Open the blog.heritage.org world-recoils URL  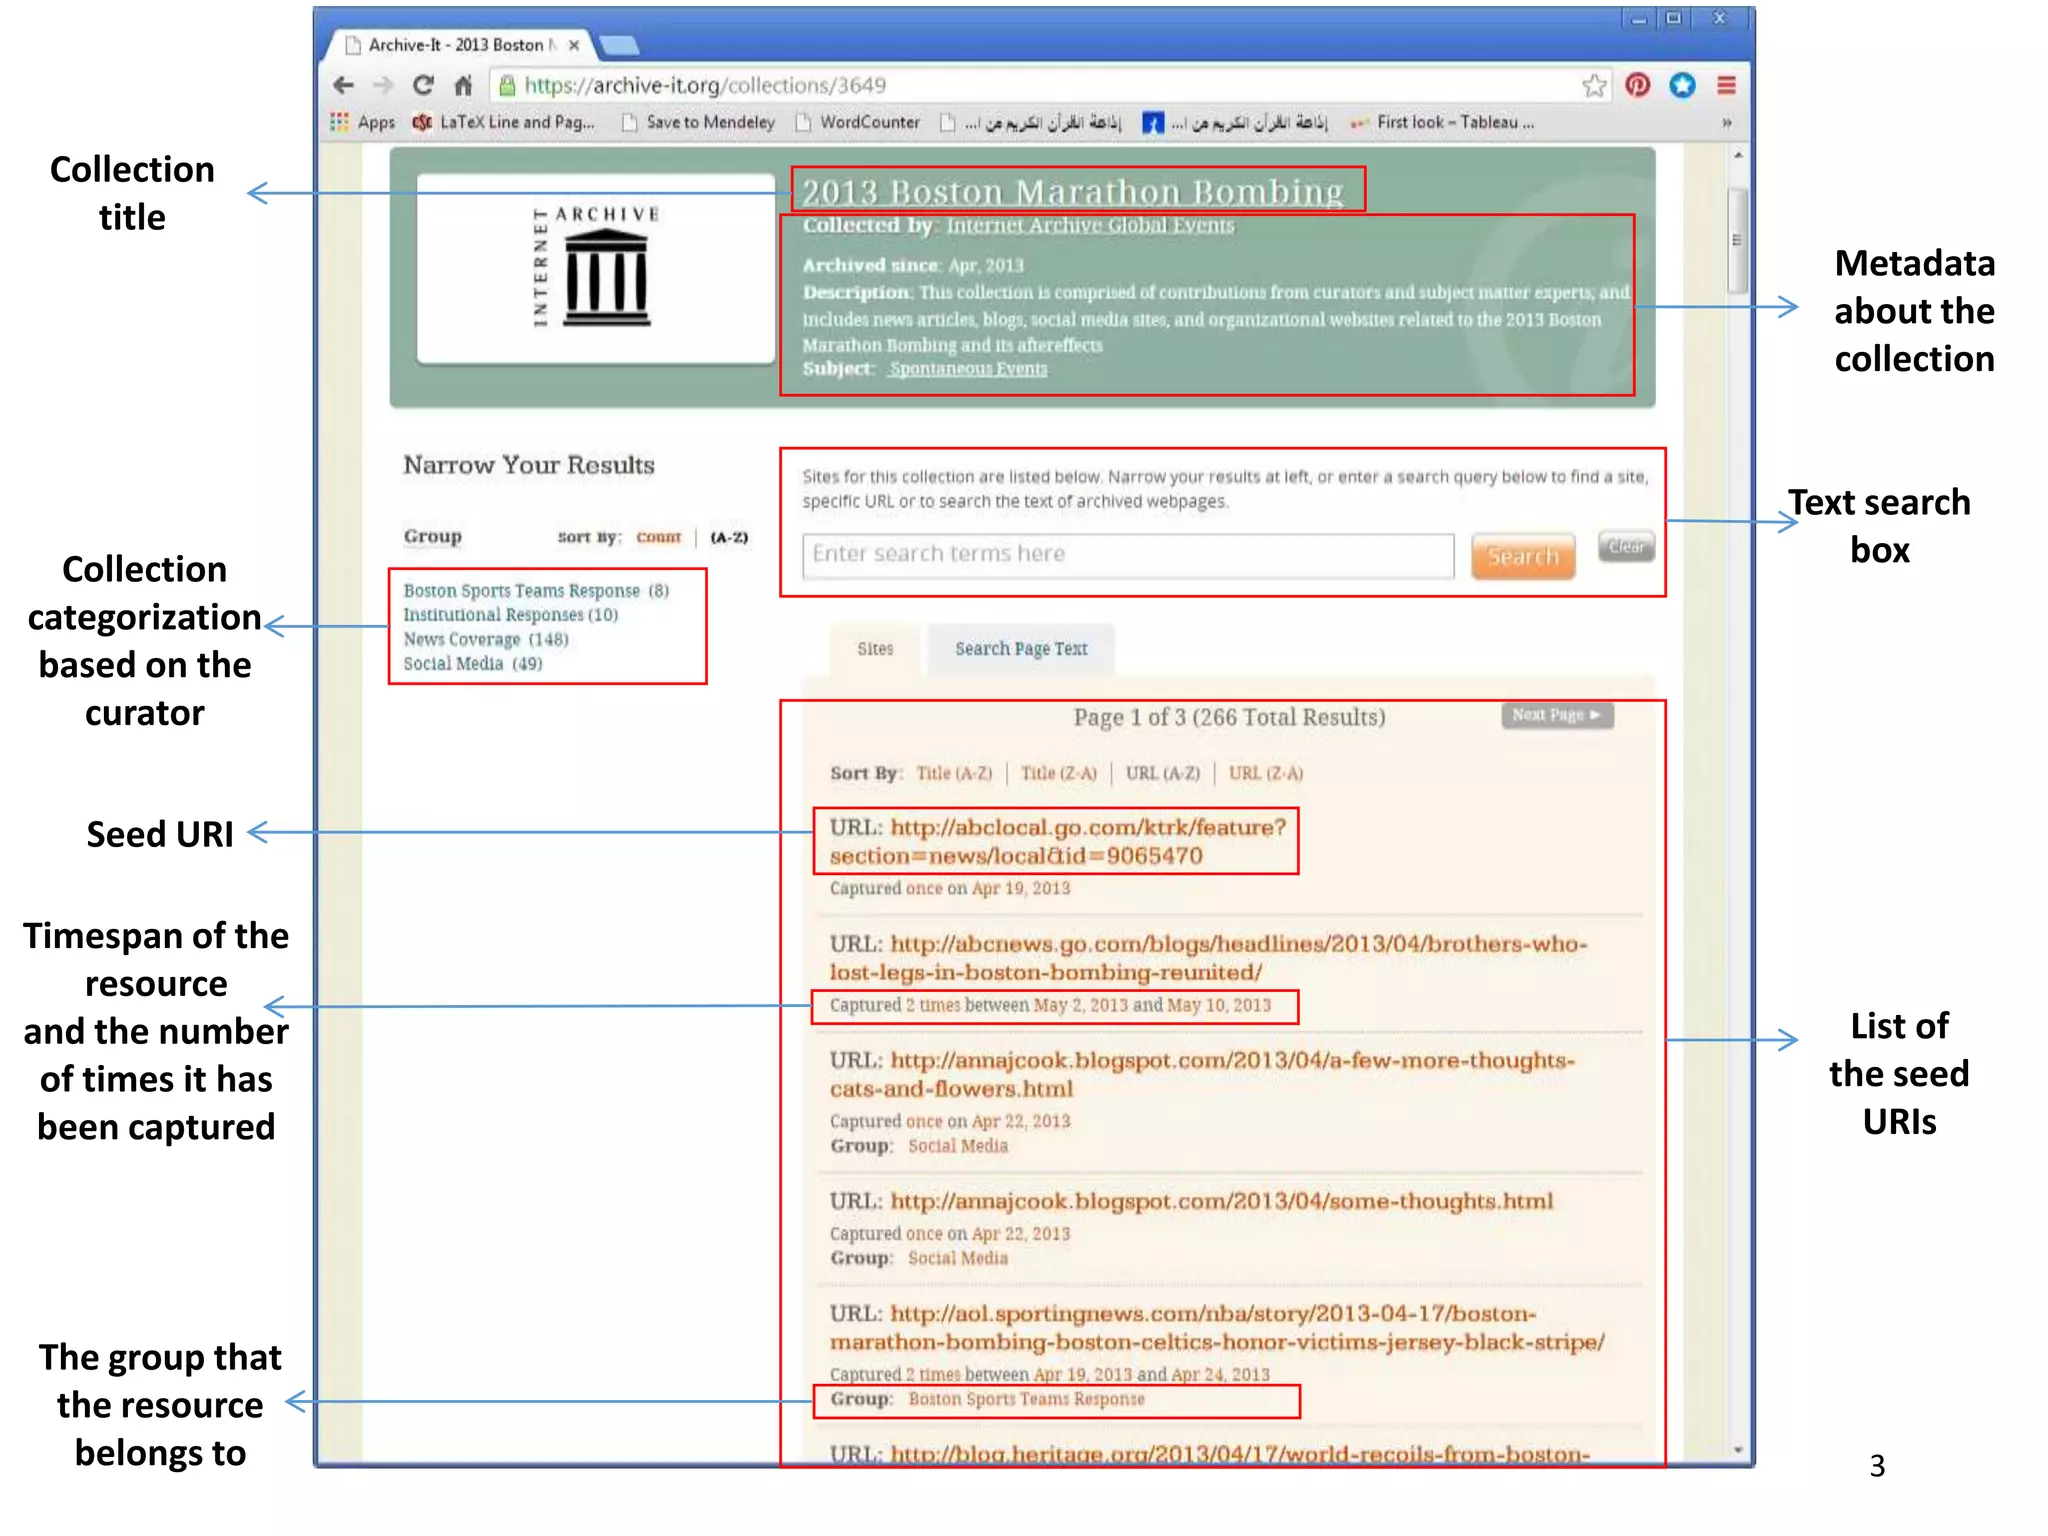click(x=1240, y=1454)
